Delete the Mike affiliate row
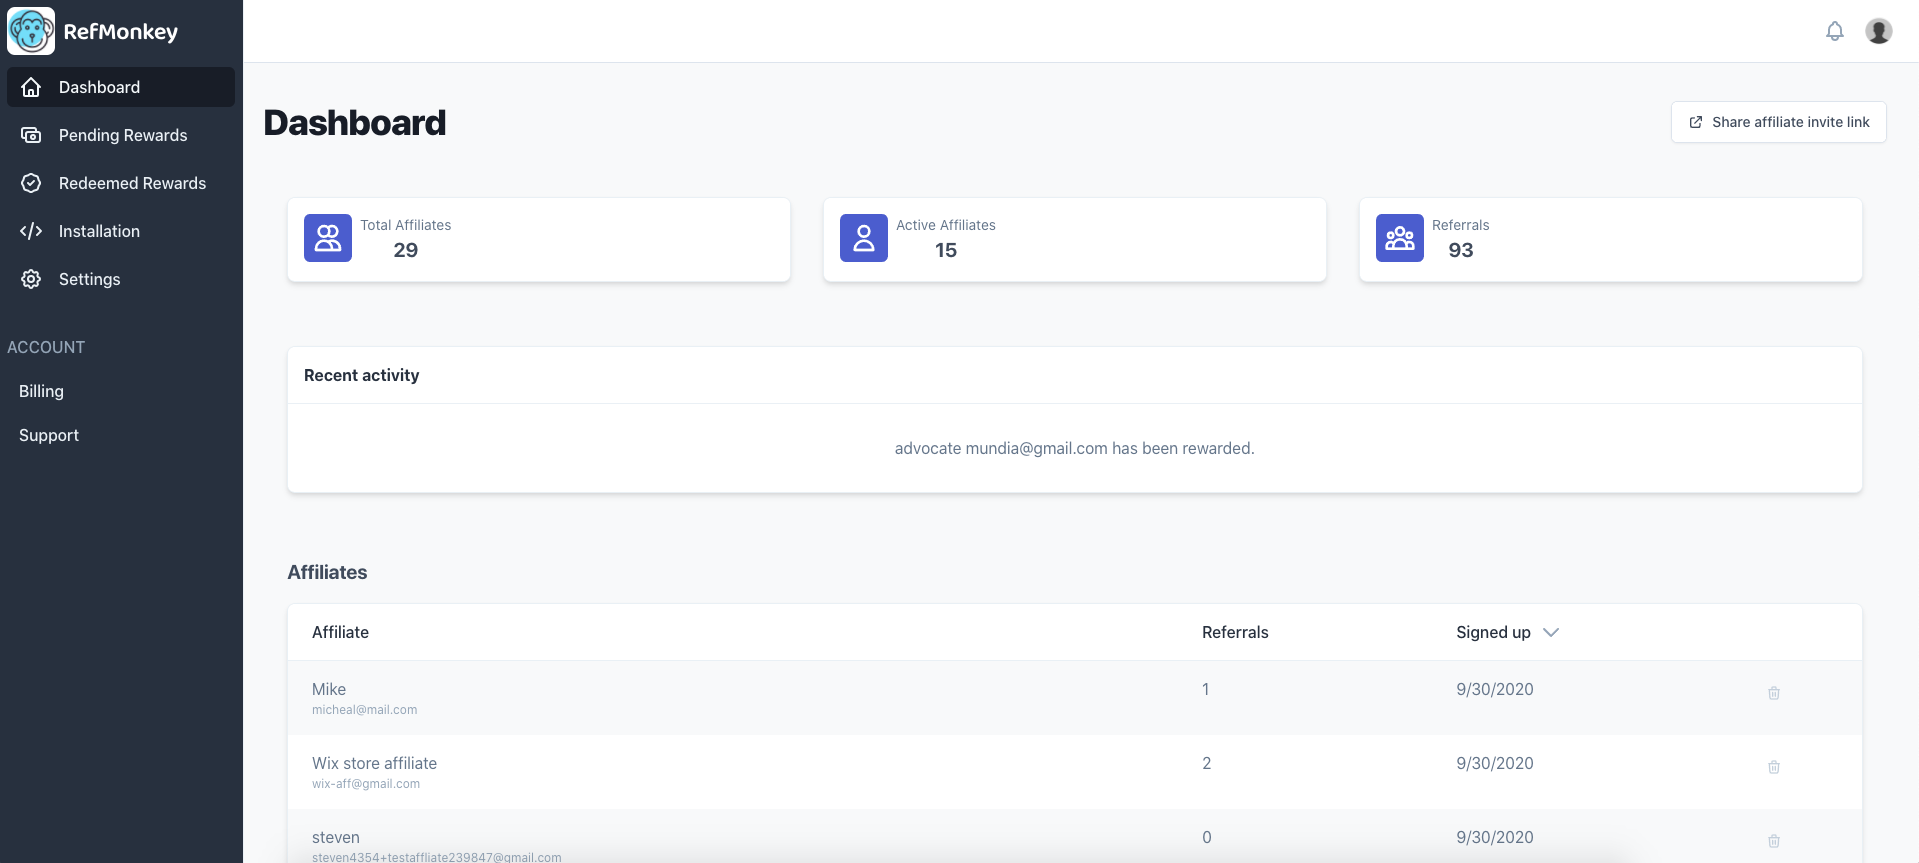 pyautogui.click(x=1774, y=693)
